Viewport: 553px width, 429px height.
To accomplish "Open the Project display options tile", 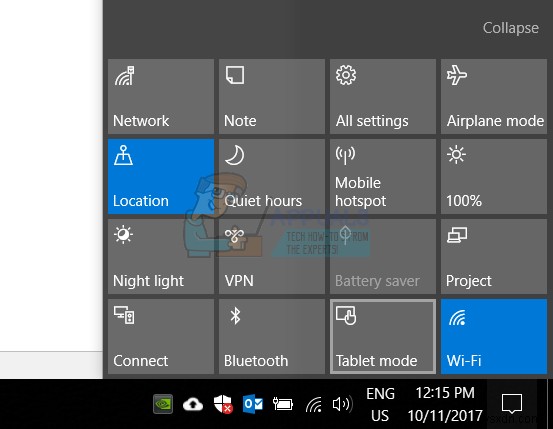I will pos(494,256).
